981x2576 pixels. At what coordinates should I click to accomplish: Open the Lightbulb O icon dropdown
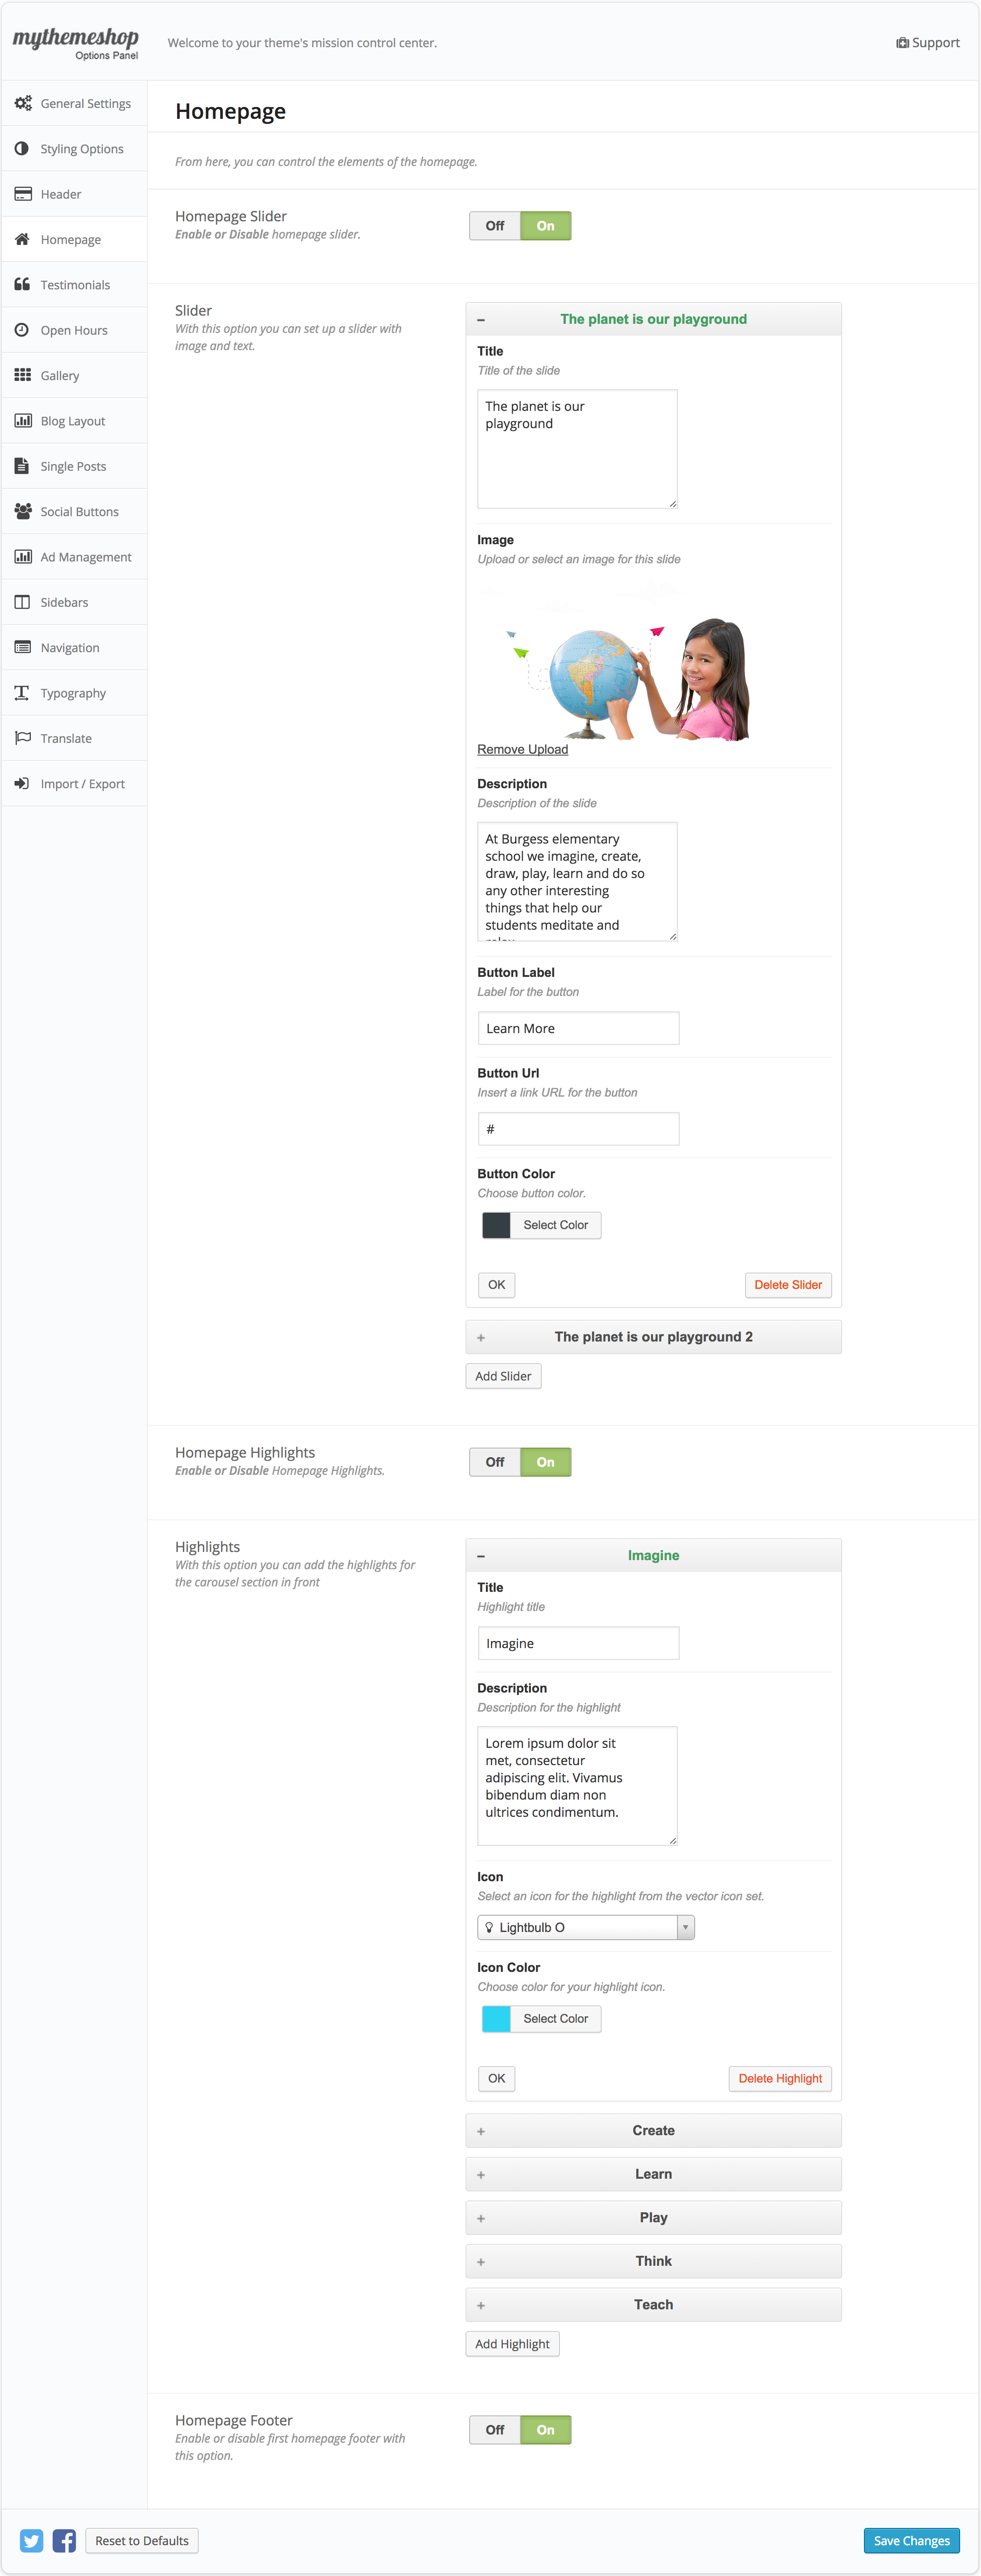[x=585, y=1927]
